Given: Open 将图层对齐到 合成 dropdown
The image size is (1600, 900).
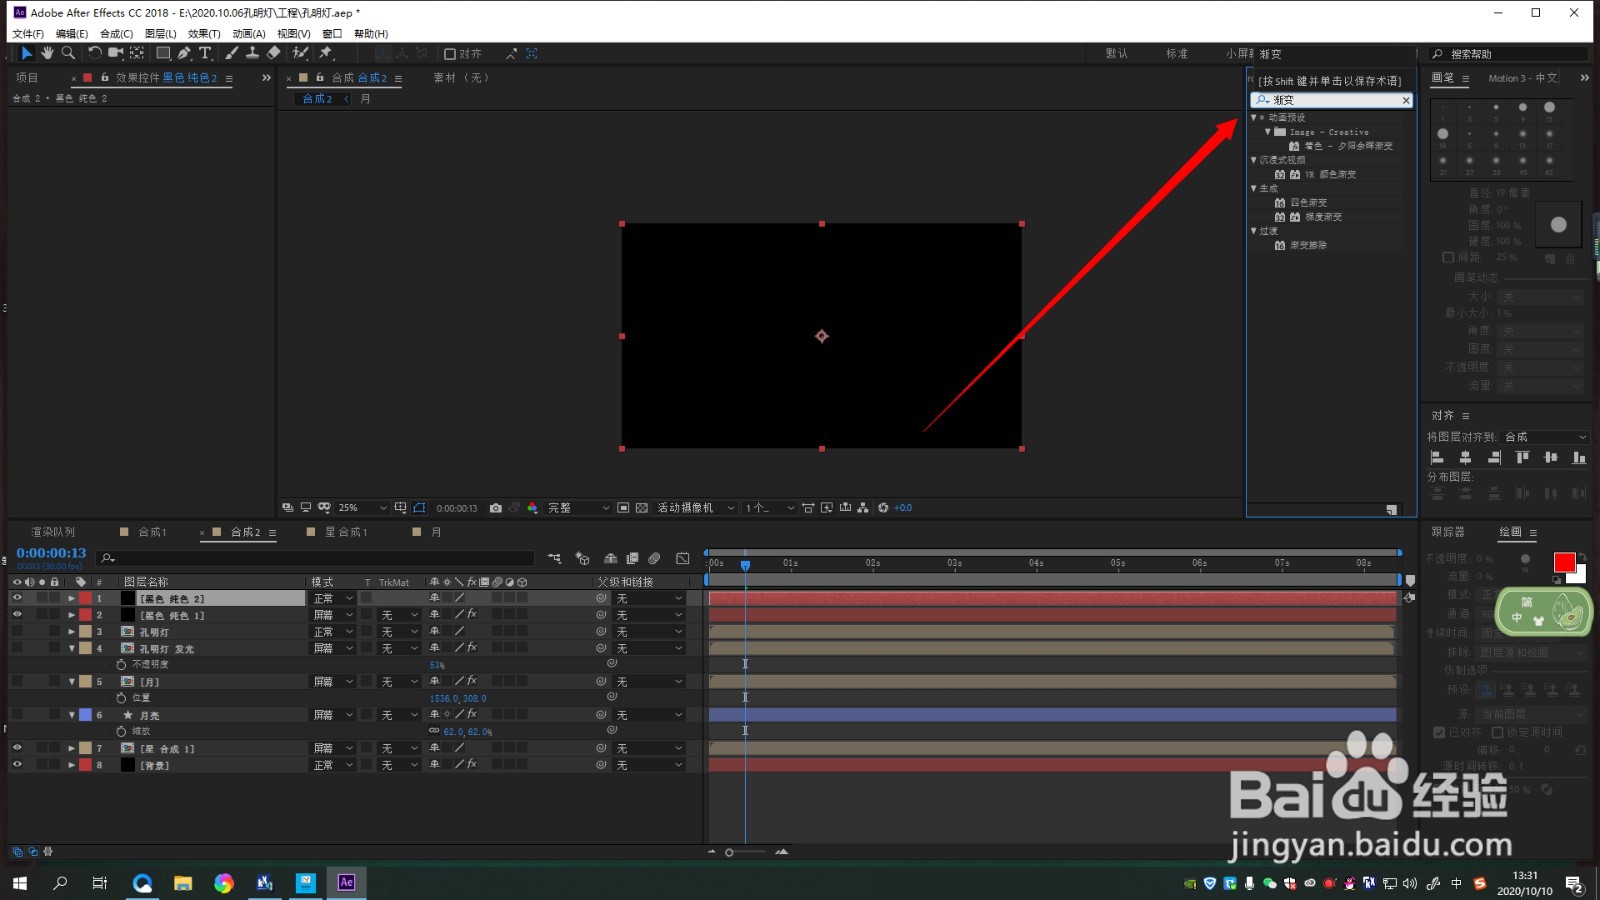Looking at the screenshot, I should pyautogui.click(x=1546, y=437).
